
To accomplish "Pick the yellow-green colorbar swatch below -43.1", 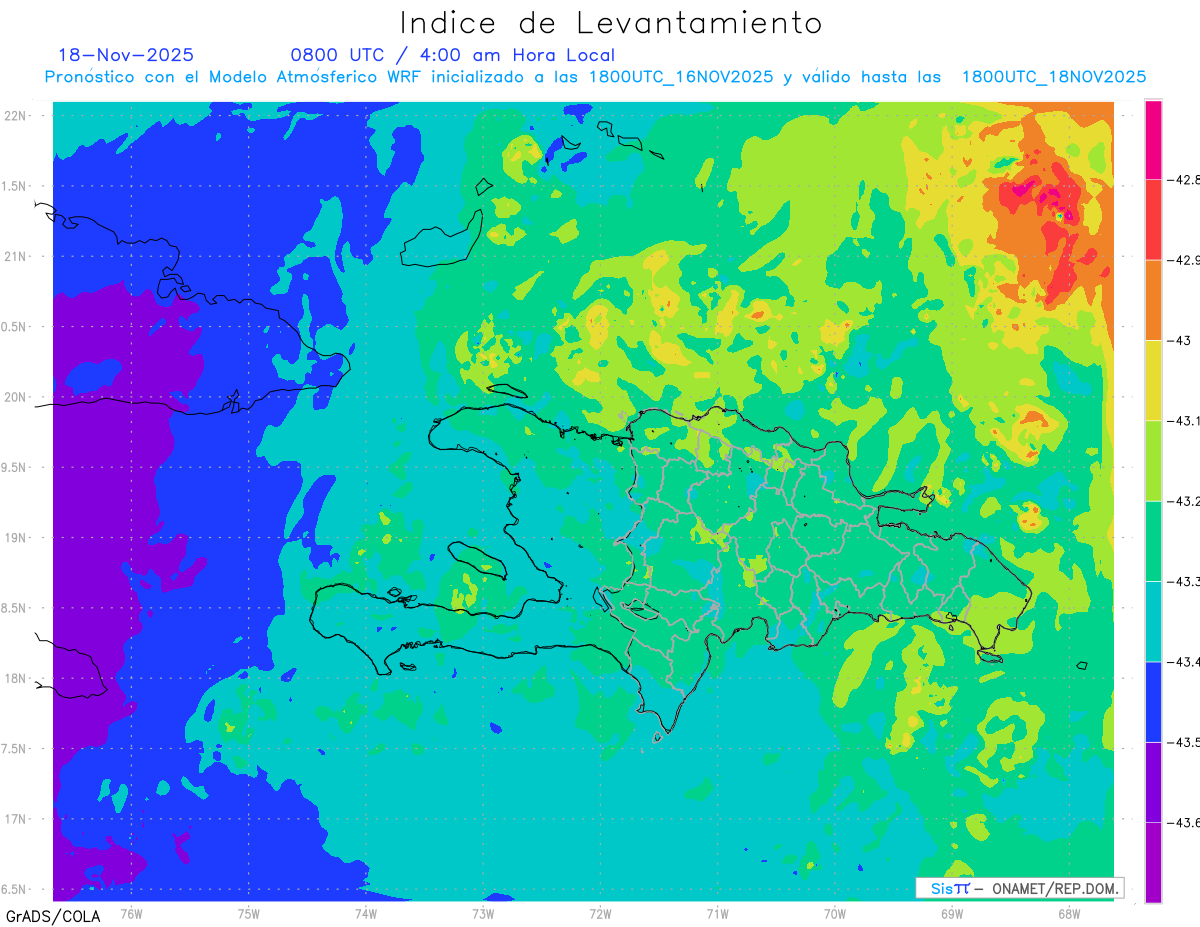I will point(1153,461).
